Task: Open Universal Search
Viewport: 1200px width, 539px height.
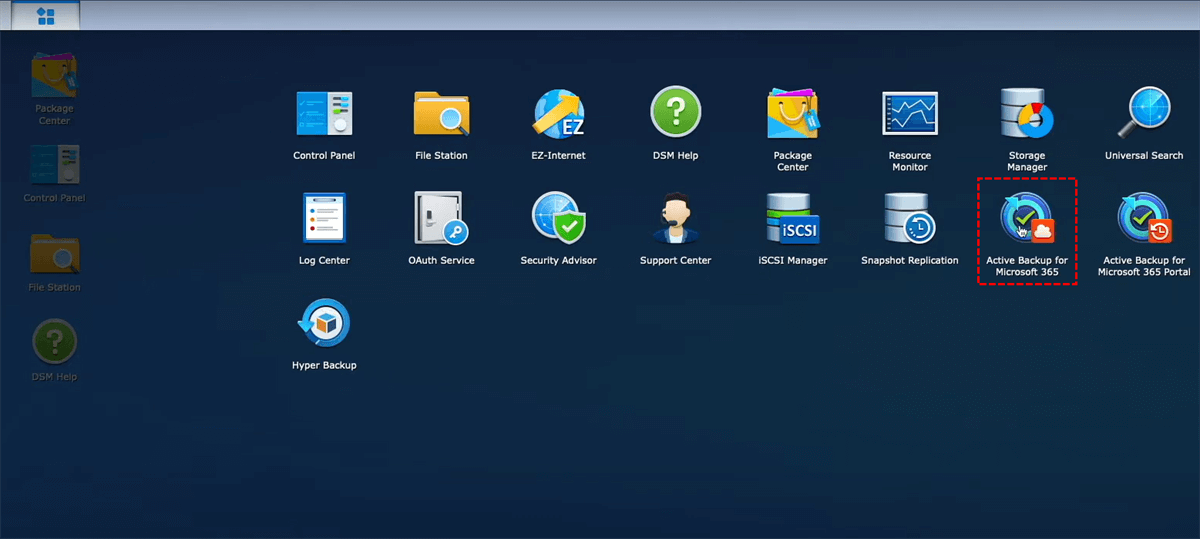Action: 1143,114
